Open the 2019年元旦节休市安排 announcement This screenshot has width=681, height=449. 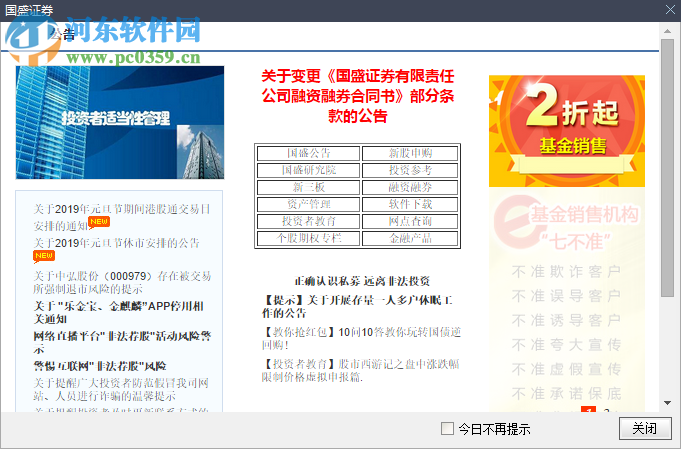point(116,243)
